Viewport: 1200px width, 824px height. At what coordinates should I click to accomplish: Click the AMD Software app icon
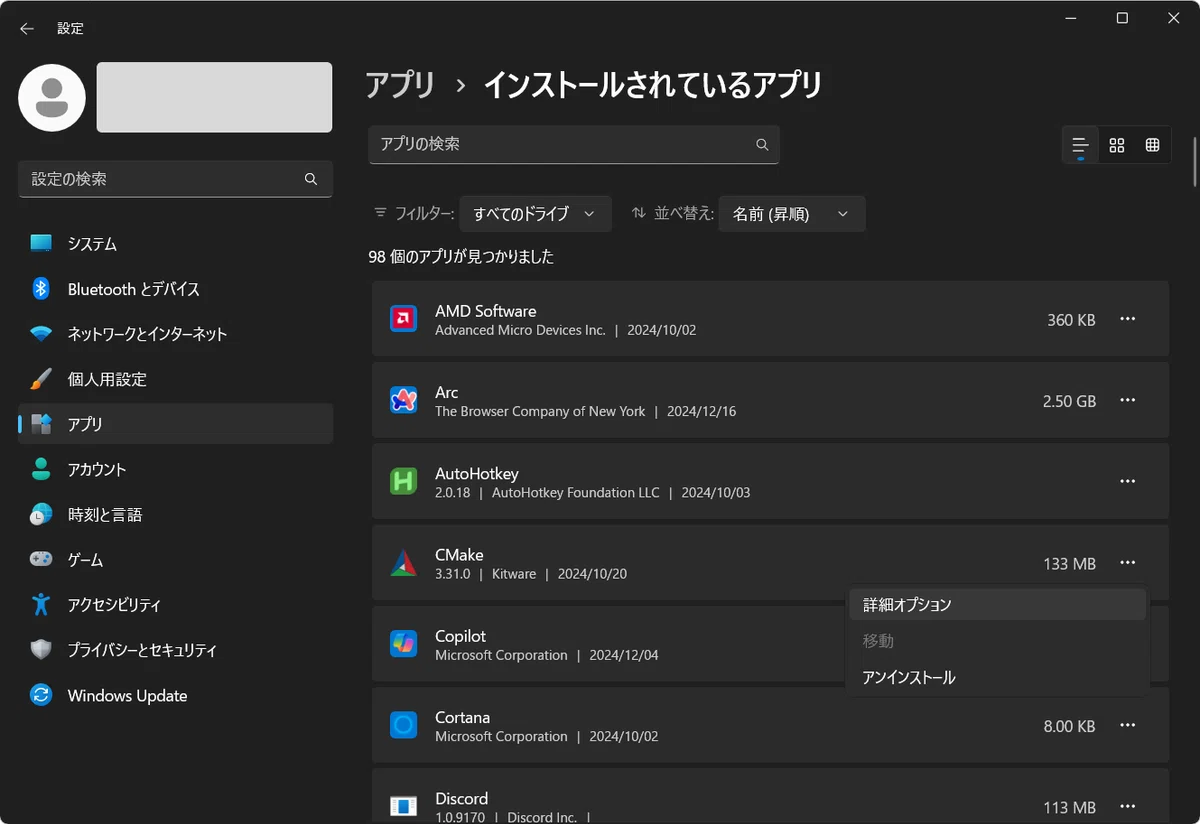tap(403, 319)
